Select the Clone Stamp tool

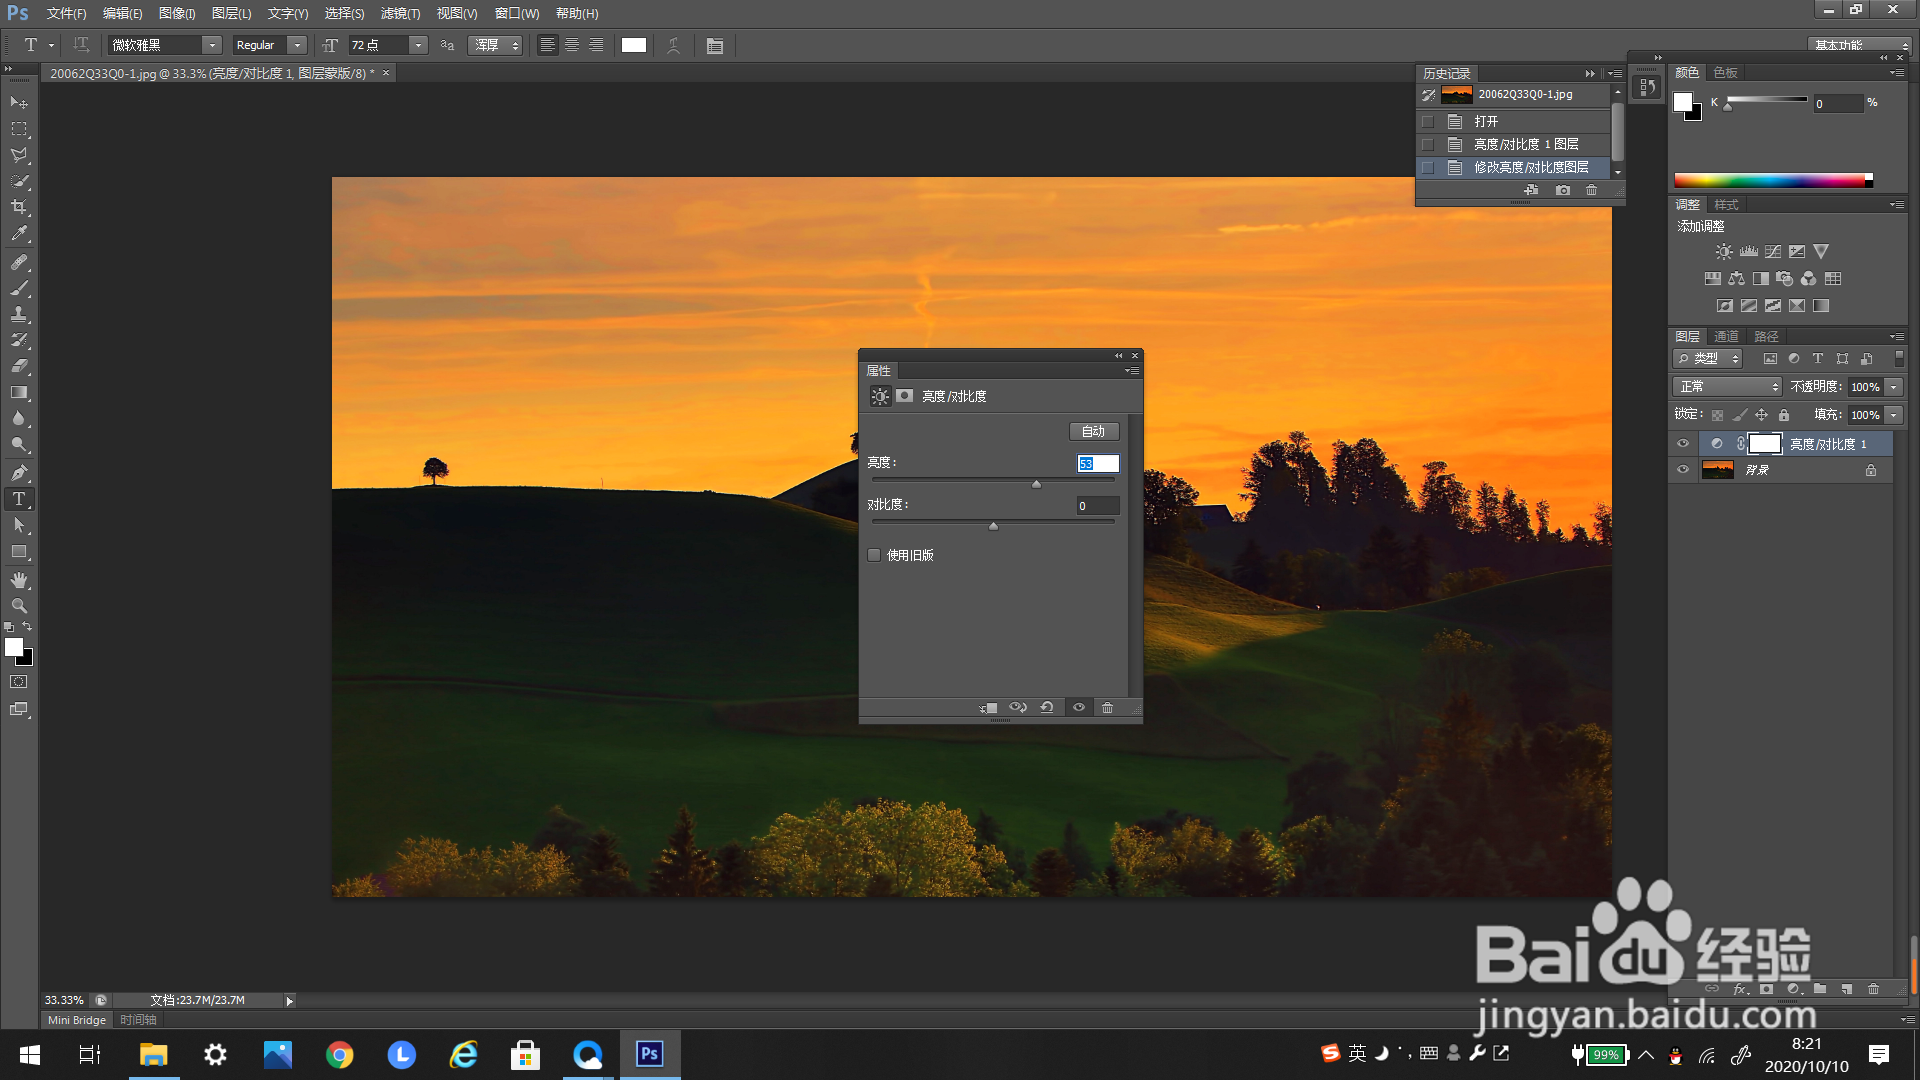coord(19,314)
